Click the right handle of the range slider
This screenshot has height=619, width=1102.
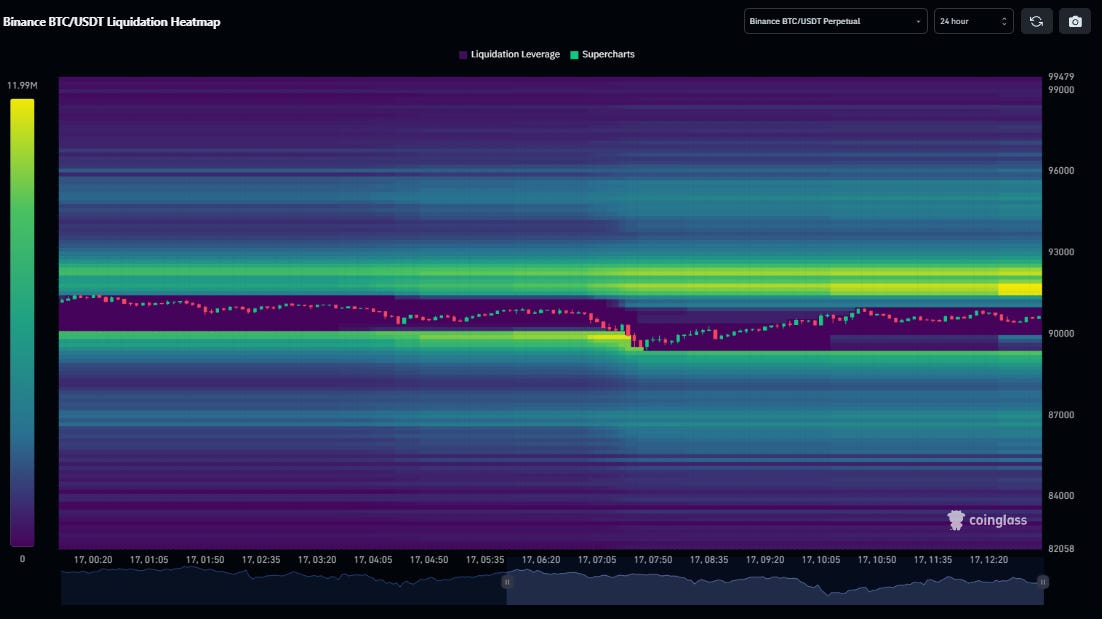pyautogui.click(x=1043, y=582)
